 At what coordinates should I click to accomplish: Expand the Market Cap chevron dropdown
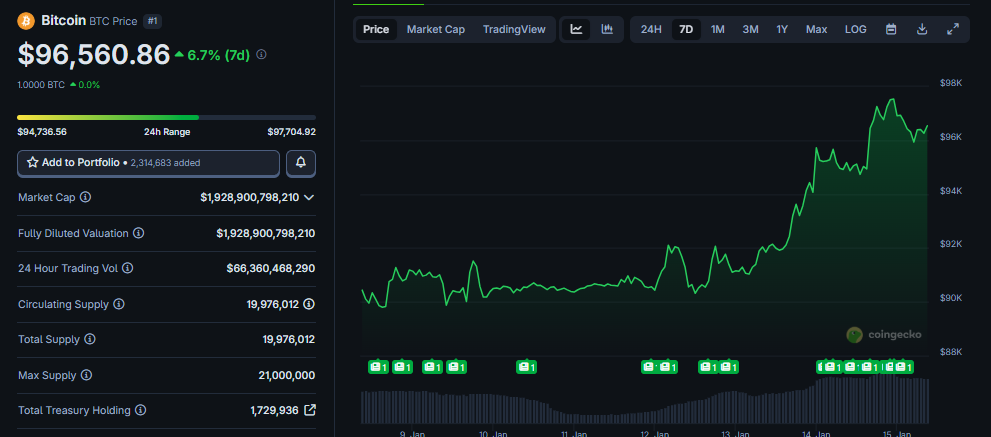click(308, 197)
